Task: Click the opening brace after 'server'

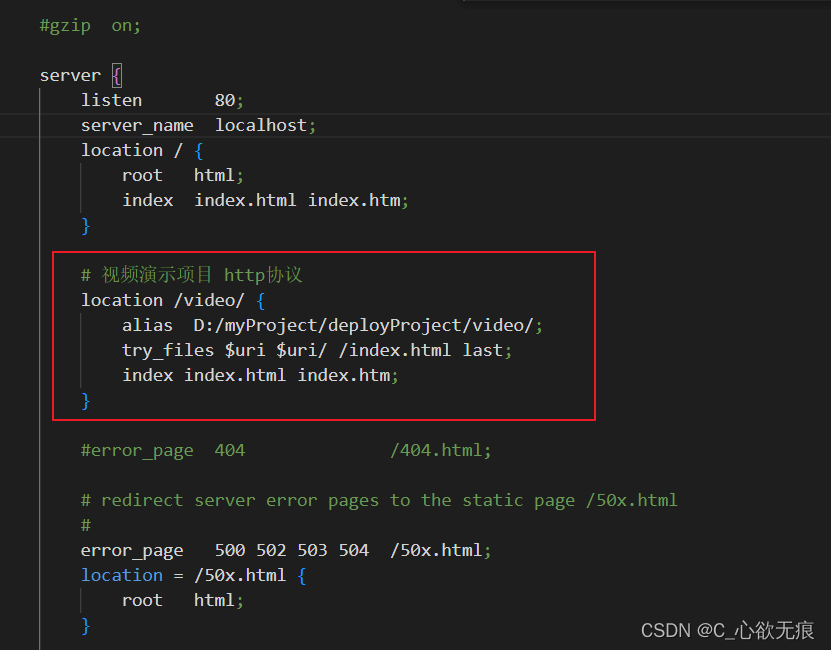Action: point(116,76)
